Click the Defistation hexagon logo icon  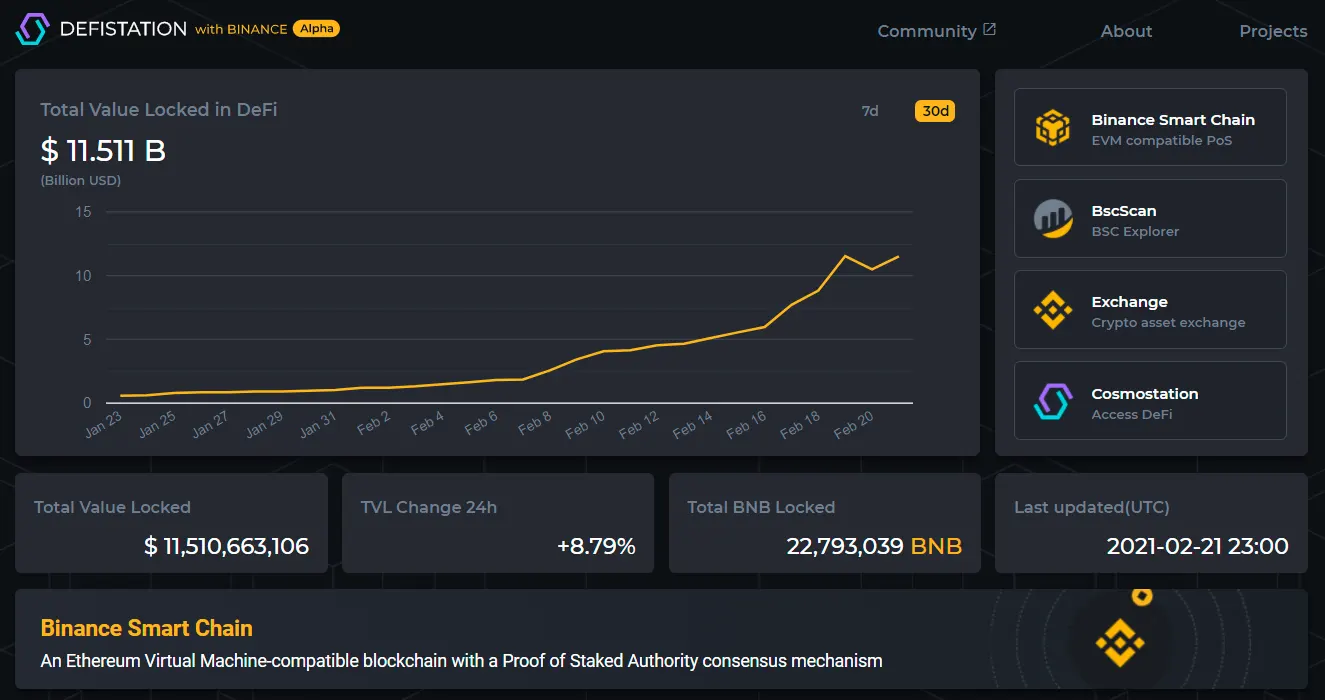tap(32, 29)
